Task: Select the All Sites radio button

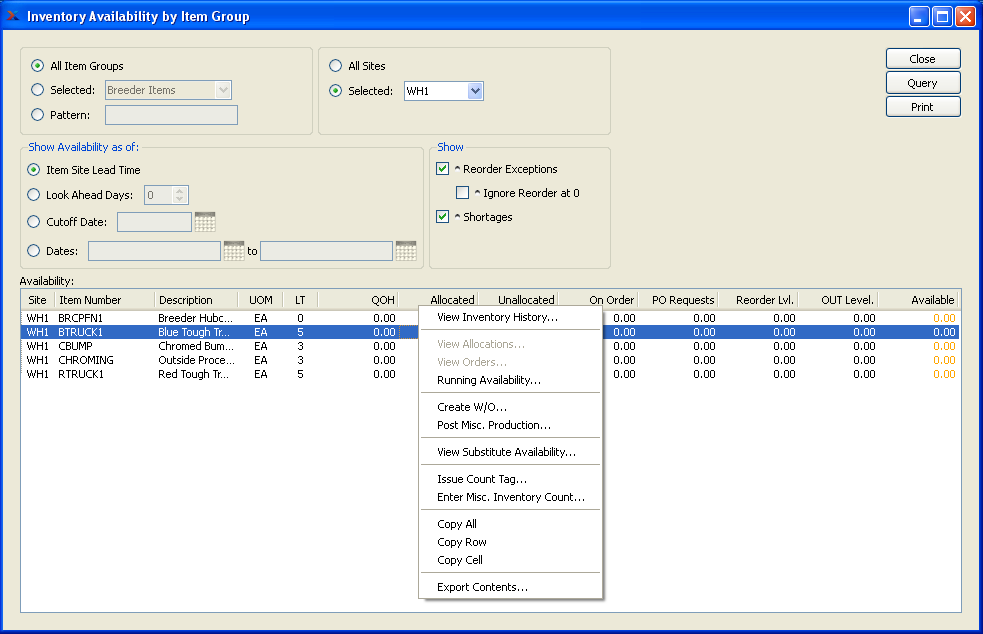Action: pyautogui.click(x=336, y=66)
